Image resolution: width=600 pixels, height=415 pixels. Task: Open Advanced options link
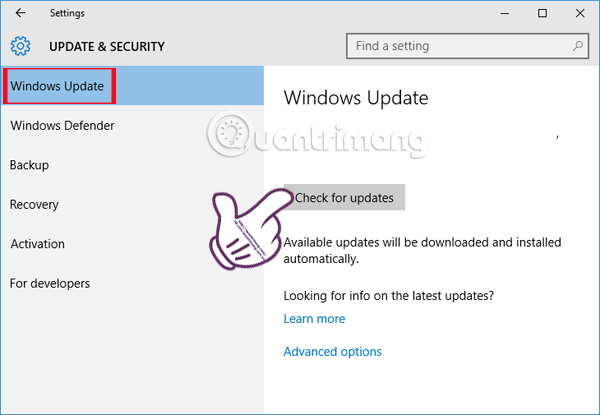[333, 352]
